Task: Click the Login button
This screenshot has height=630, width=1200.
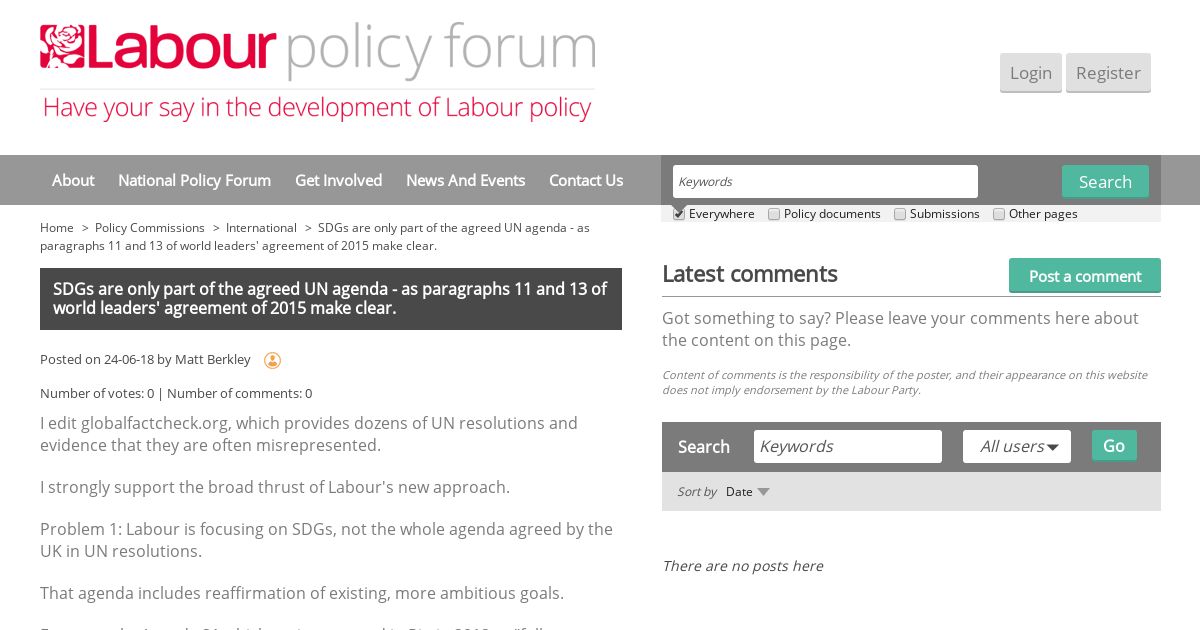Action: (1031, 73)
